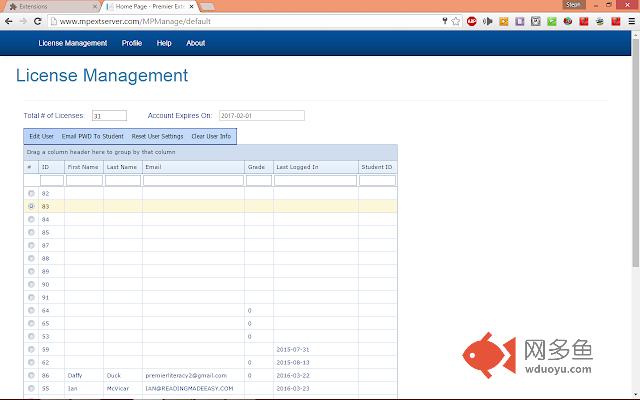Select the radio button for ID 90
Viewport: 640px width, 400px height.
point(31,284)
